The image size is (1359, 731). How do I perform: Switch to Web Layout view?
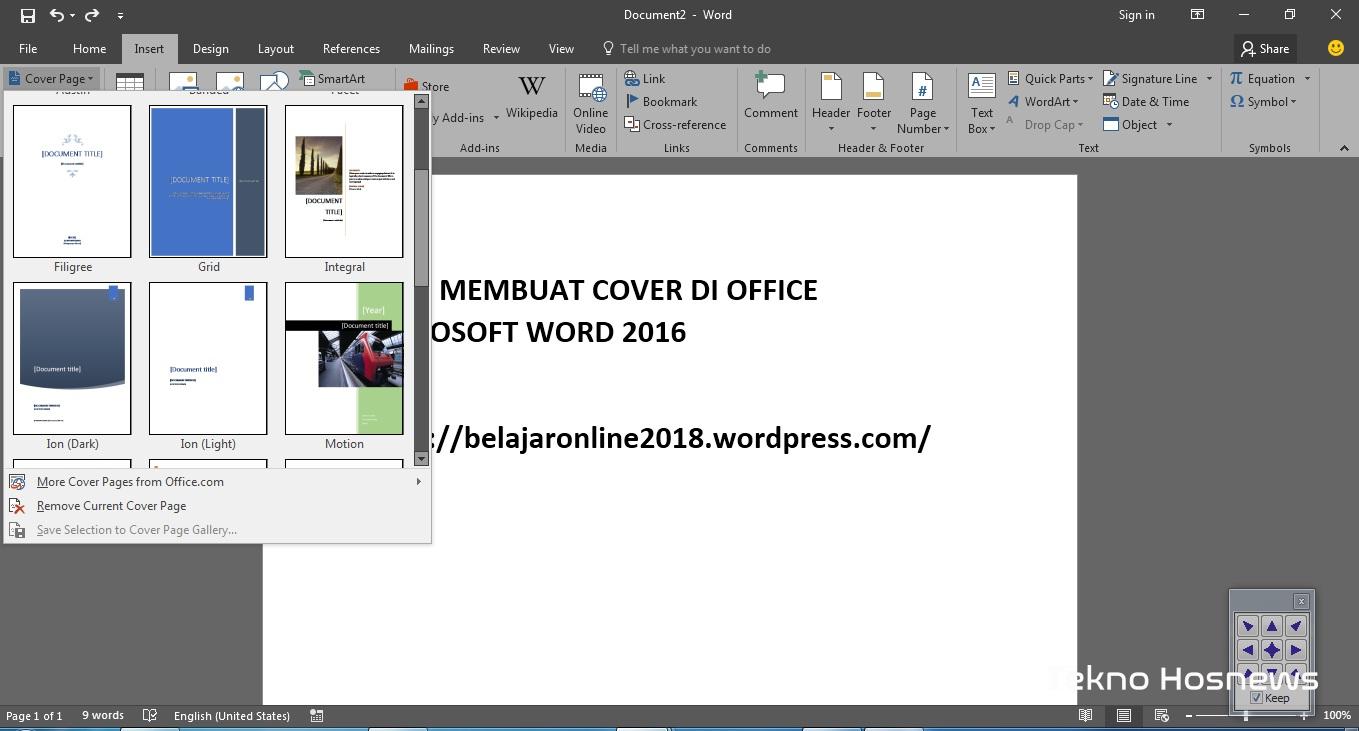[1160, 715]
